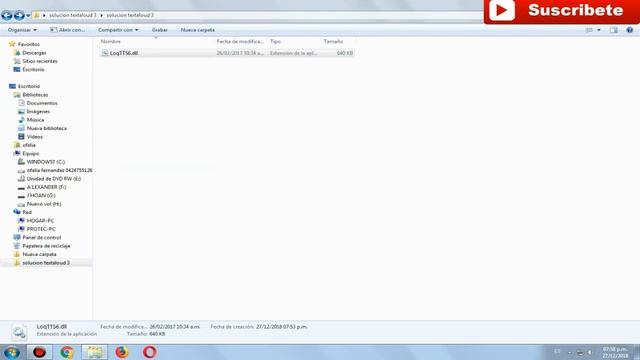Open the ofelia user folder
This screenshot has height=360, width=640.
(x=29, y=145)
